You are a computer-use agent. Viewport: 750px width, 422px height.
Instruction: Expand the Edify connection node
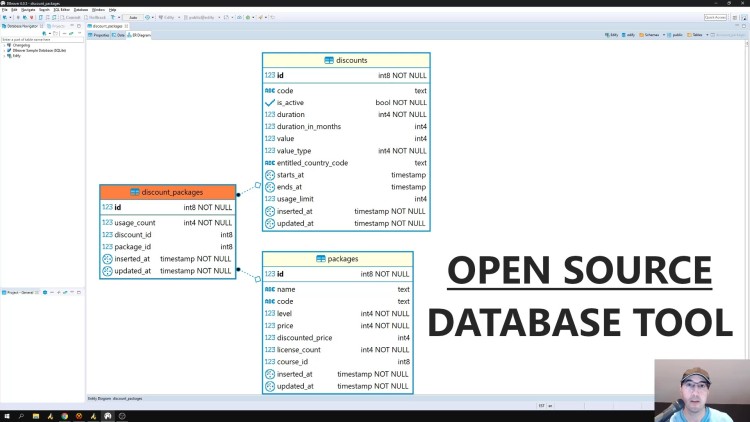(4, 56)
